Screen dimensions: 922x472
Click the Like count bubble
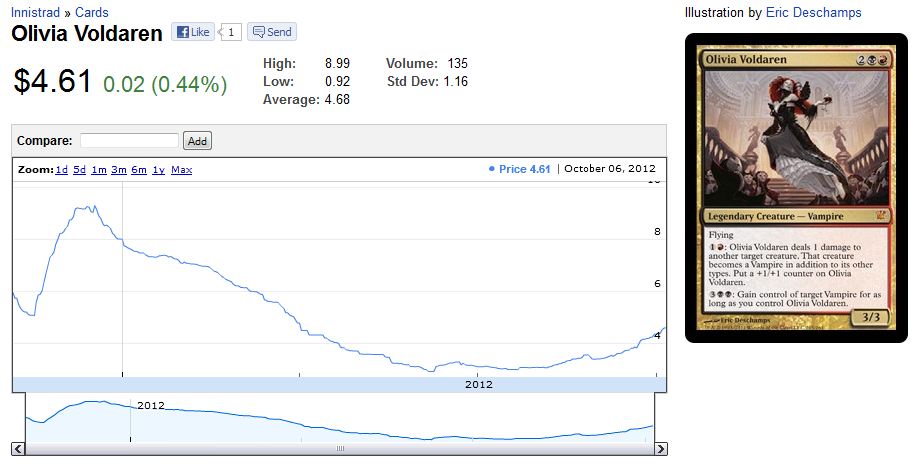(231, 32)
